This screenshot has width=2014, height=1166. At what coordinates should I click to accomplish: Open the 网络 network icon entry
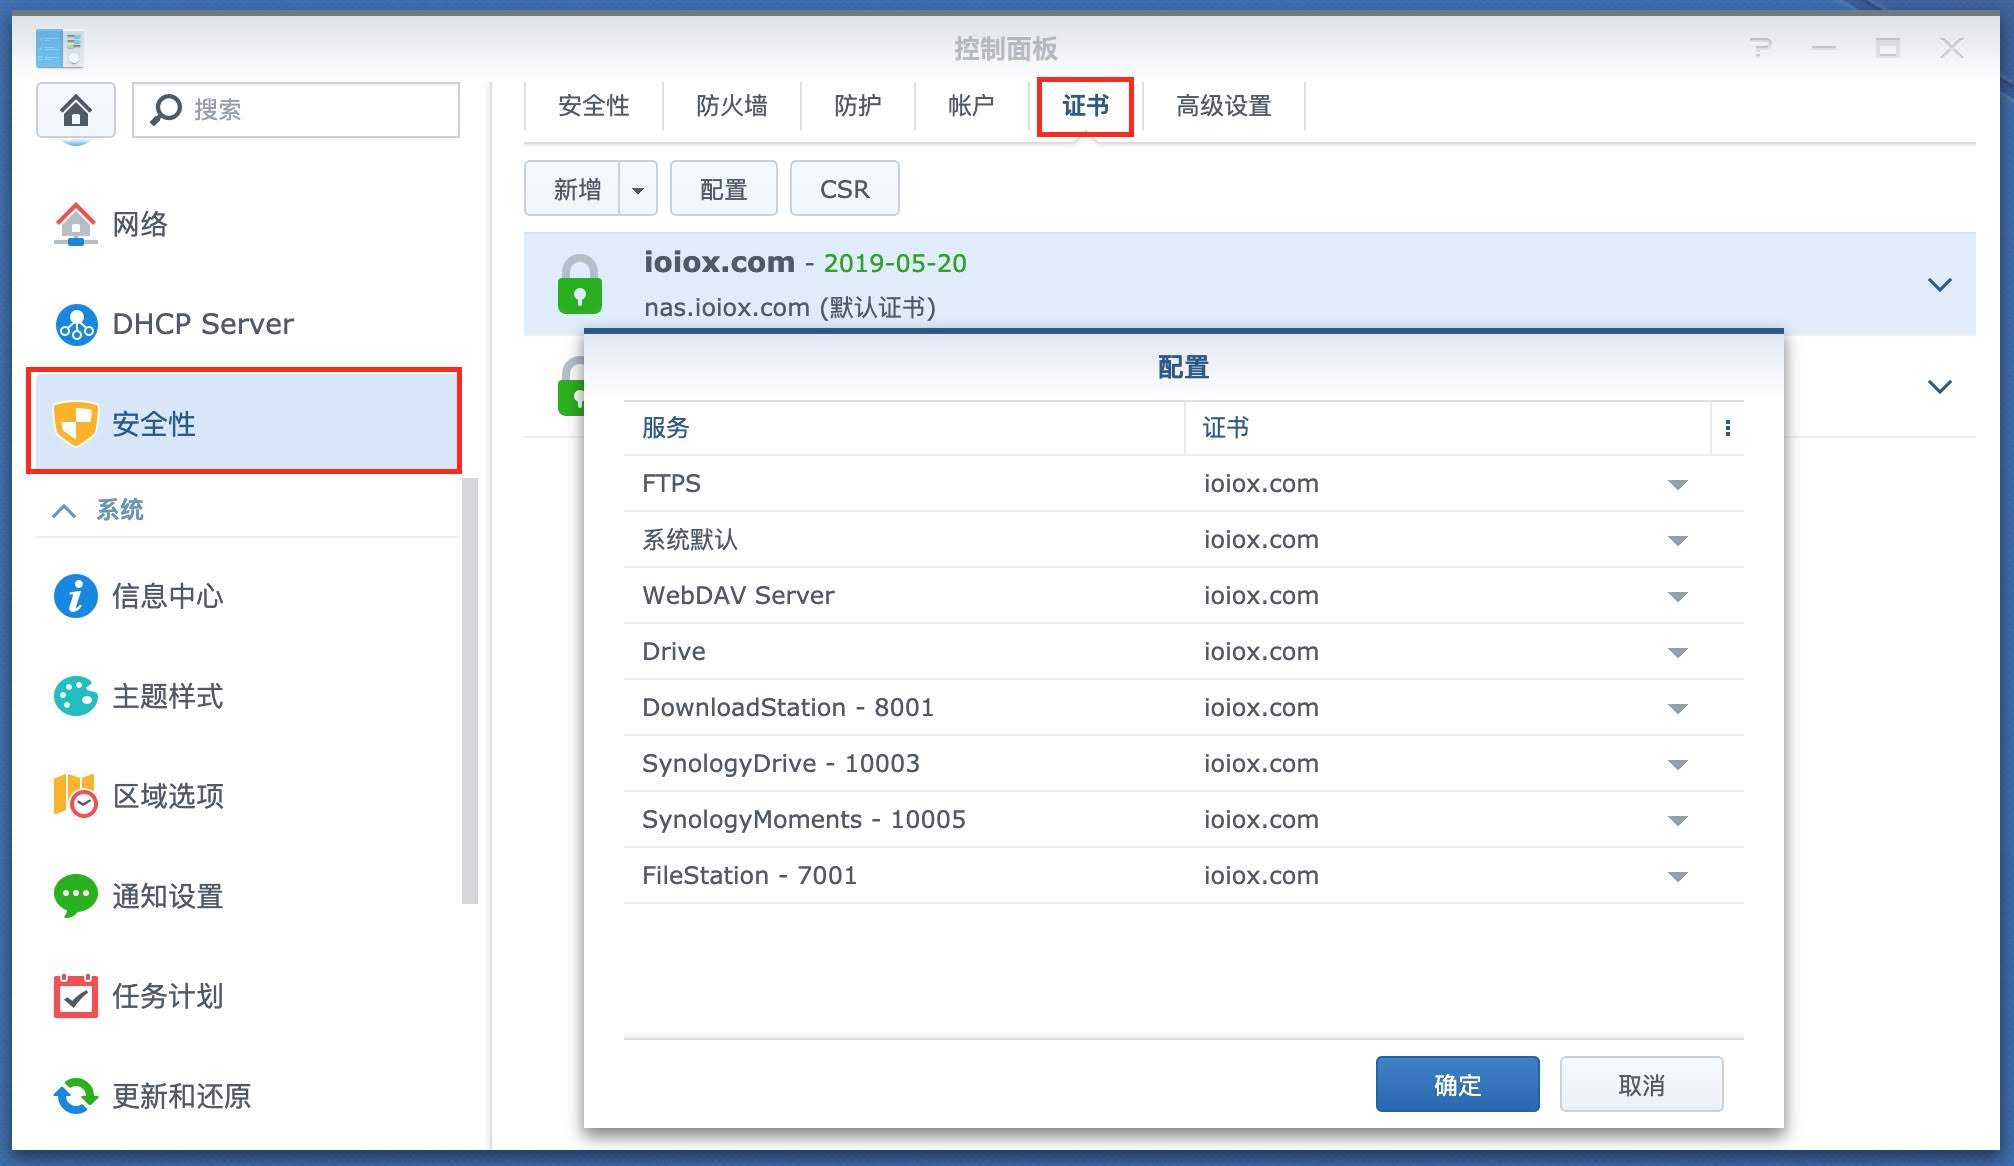click(76, 224)
